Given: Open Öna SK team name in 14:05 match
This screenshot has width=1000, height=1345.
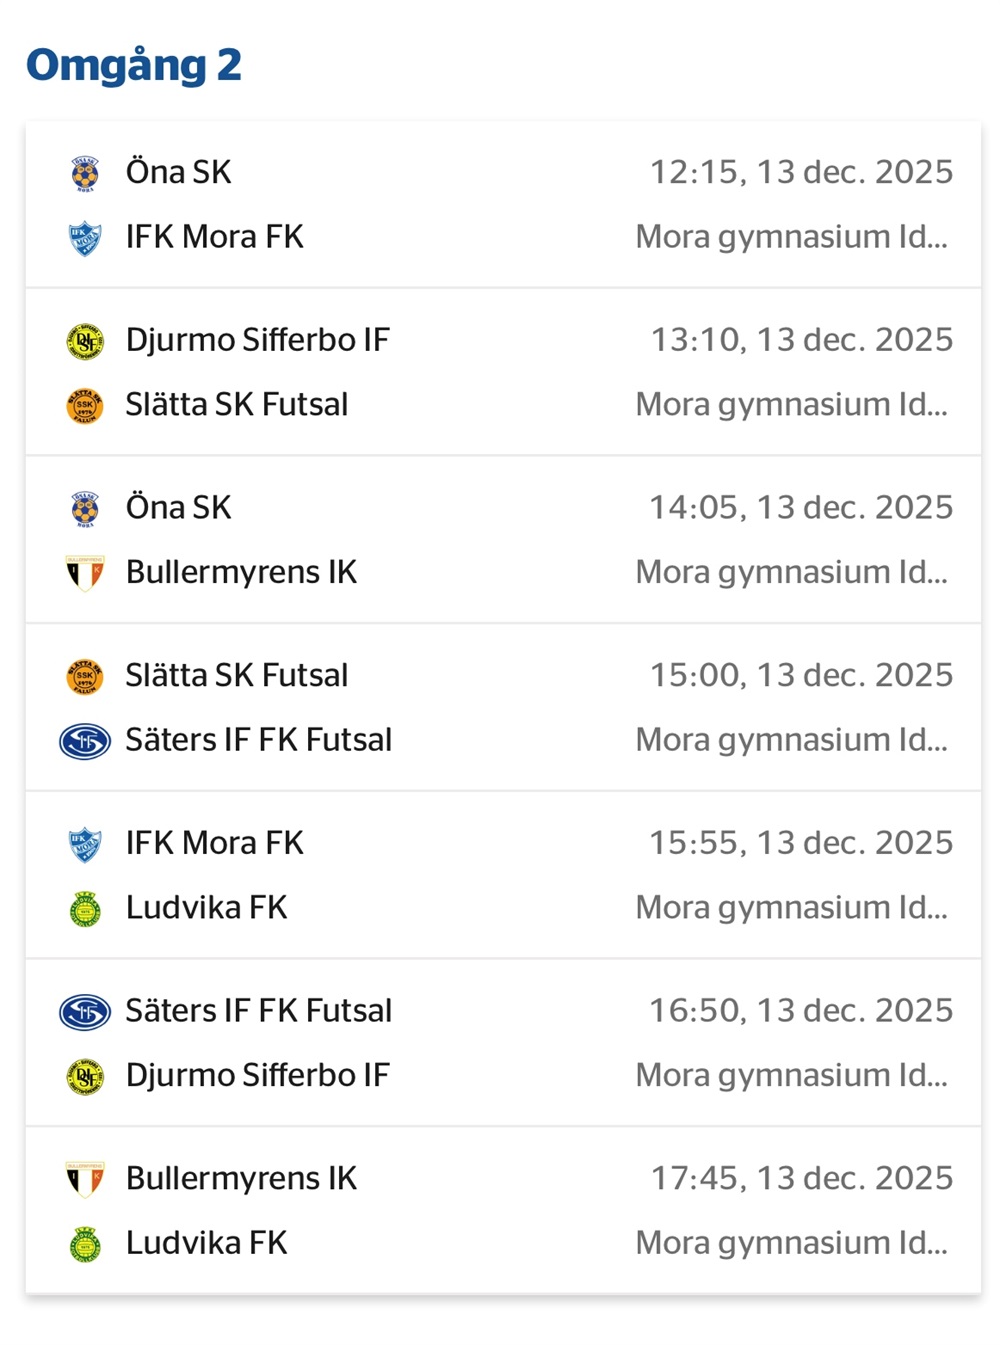Looking at the screenshot, I should pyautogui.click(x=178, y=508).
